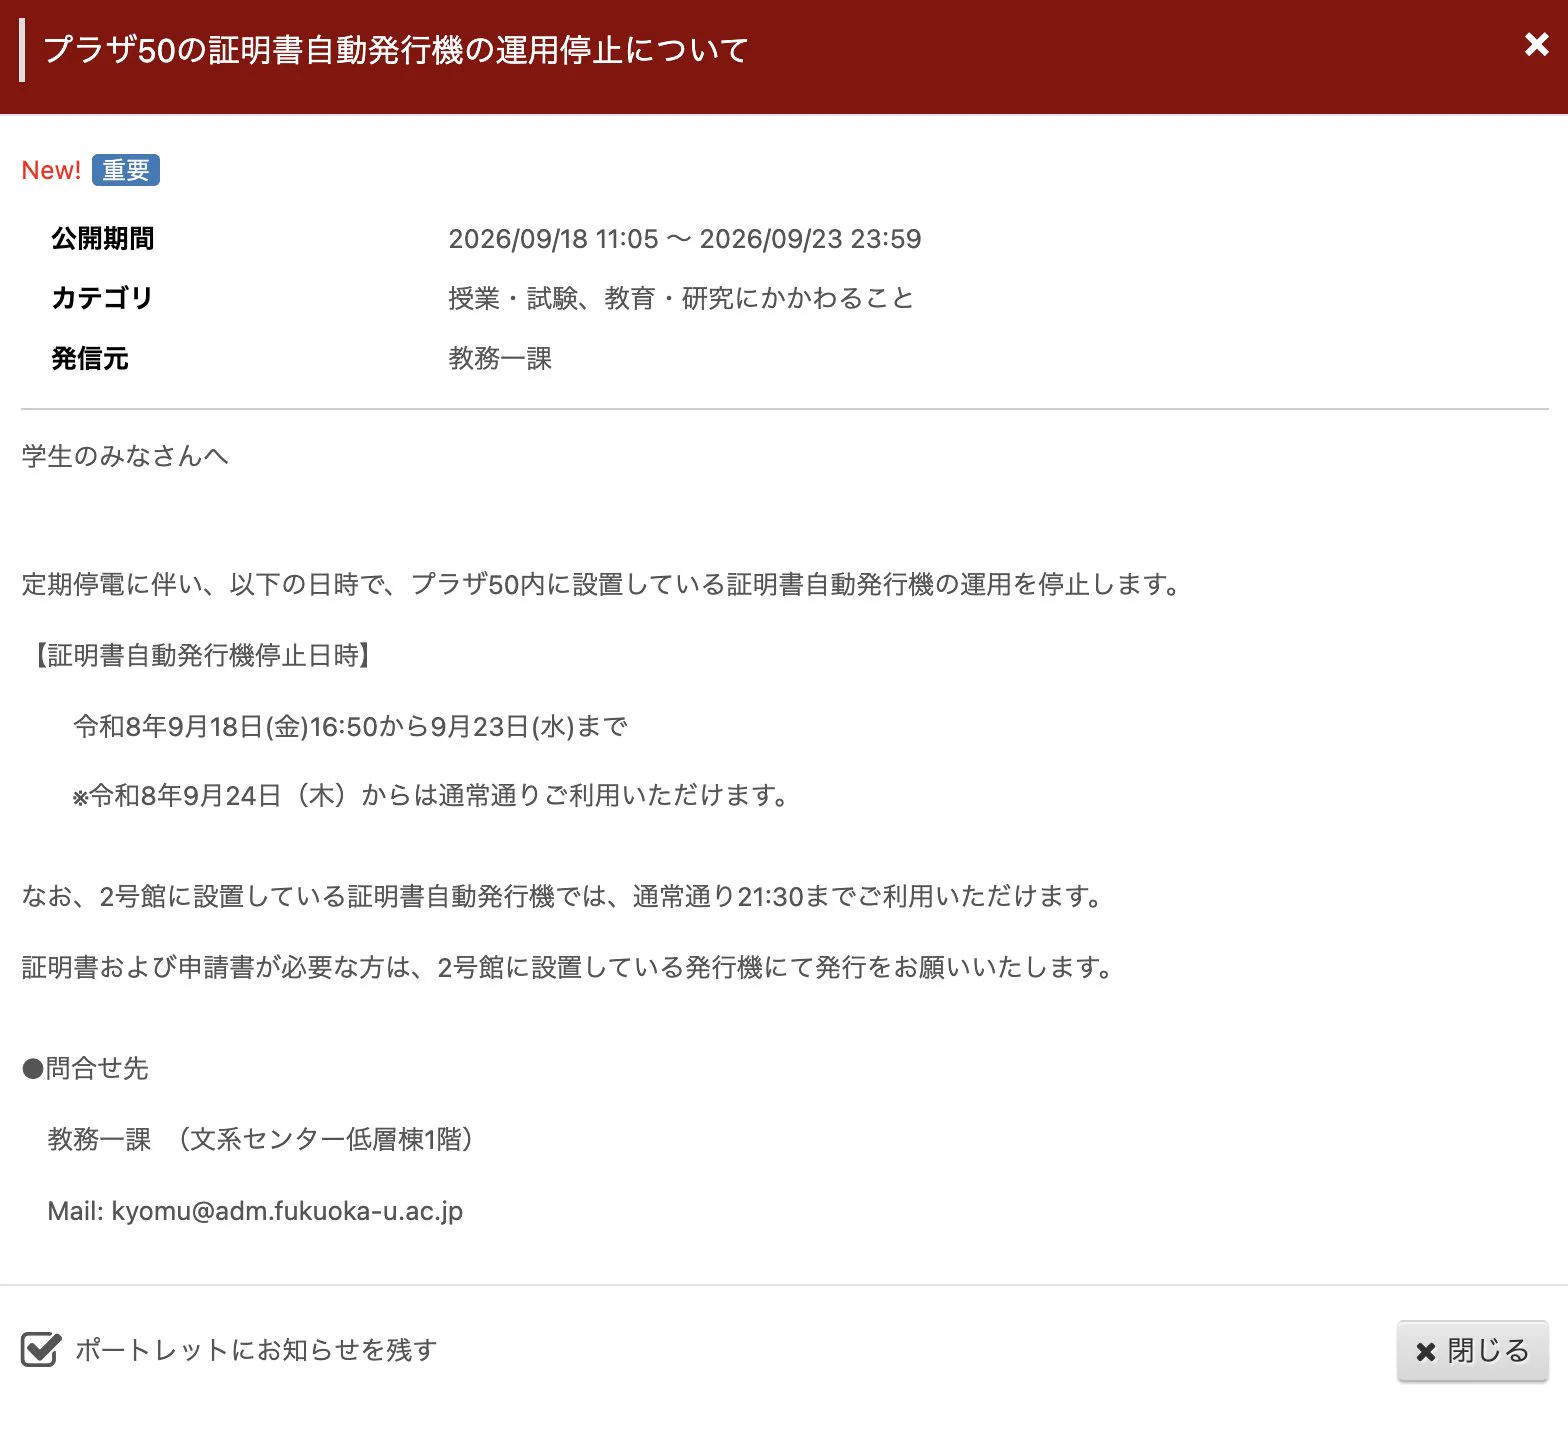Click the 重要 badge
This screenshot has width=1568, height=1430.
[x=126, y=170]
